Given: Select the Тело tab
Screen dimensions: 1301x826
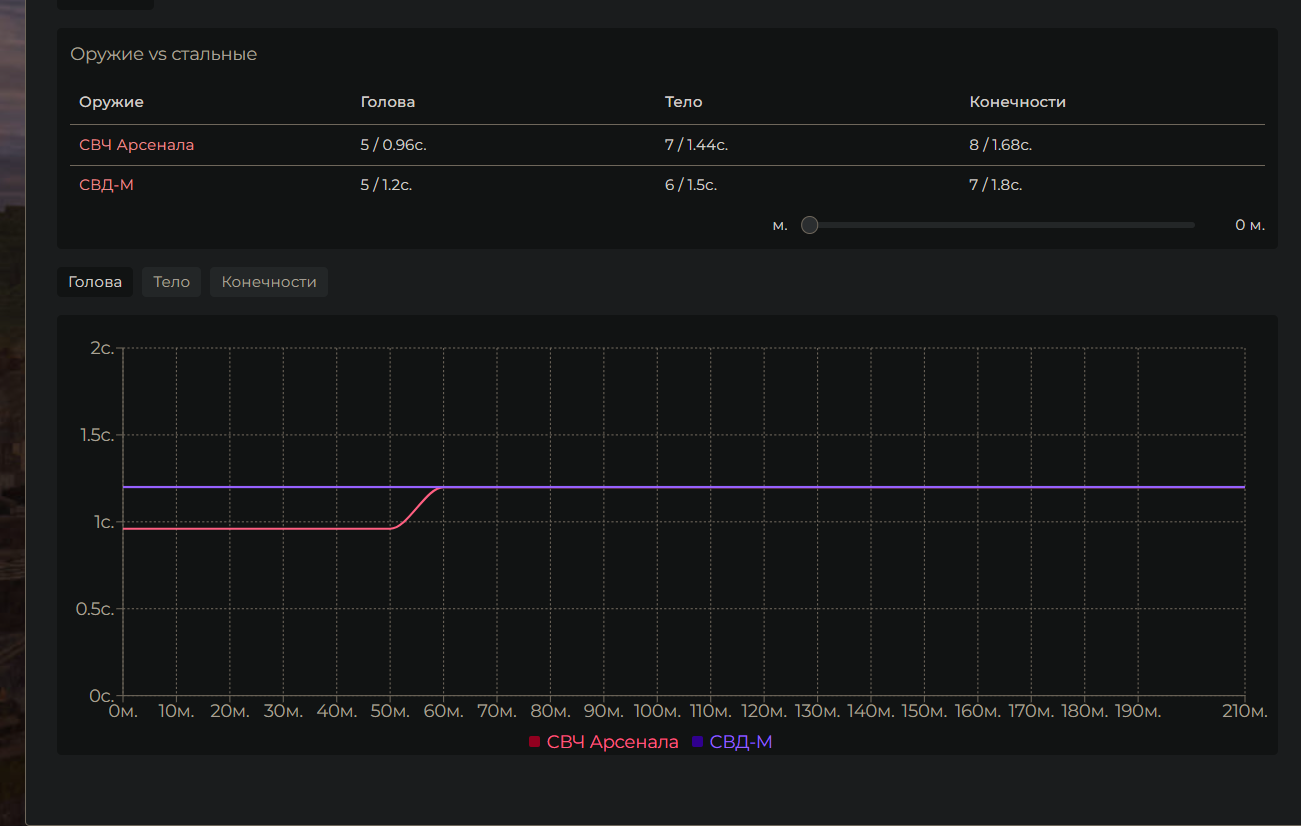Looking at the screenshot, I should point(171,282).
